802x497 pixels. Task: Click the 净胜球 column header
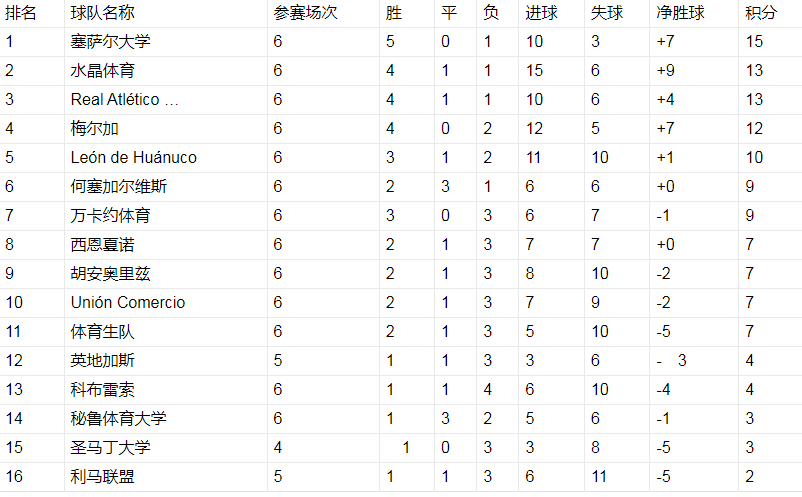coord(680,13)
